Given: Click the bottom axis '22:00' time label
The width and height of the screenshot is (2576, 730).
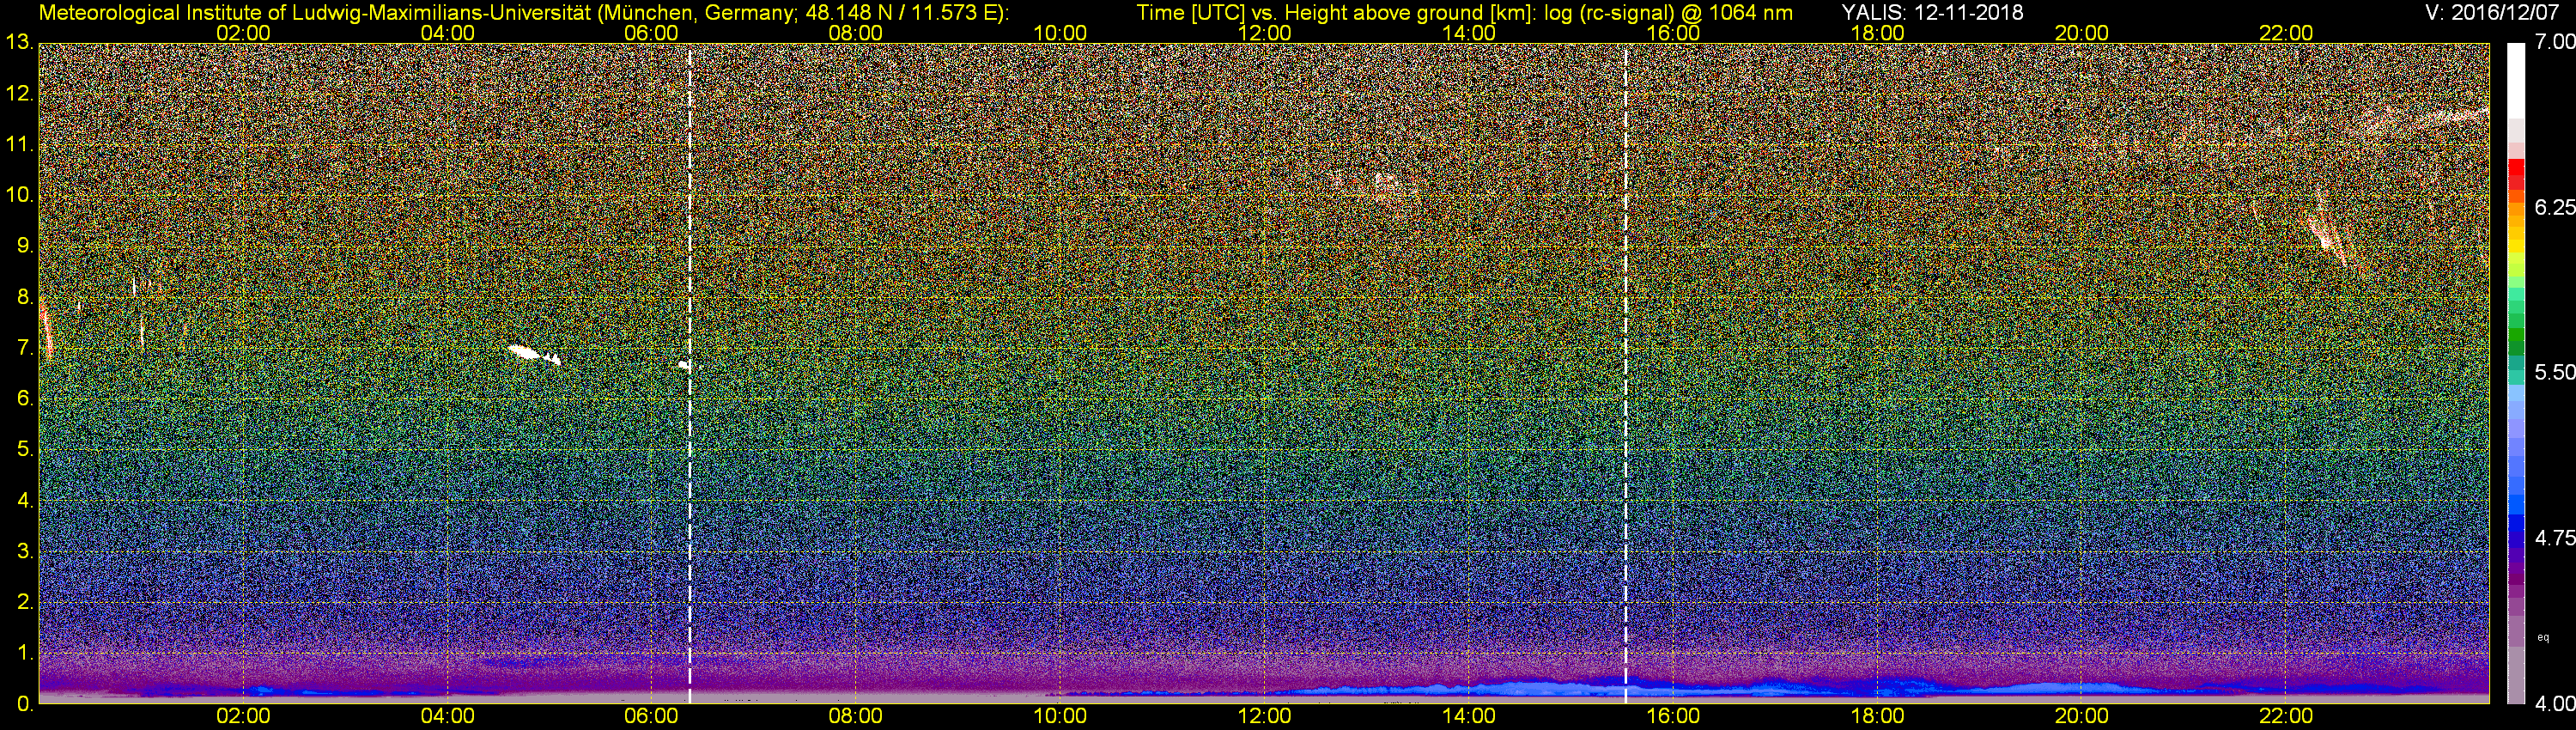Looking at the screenshot, I should pyautogui.click(x=2286, y=716).
